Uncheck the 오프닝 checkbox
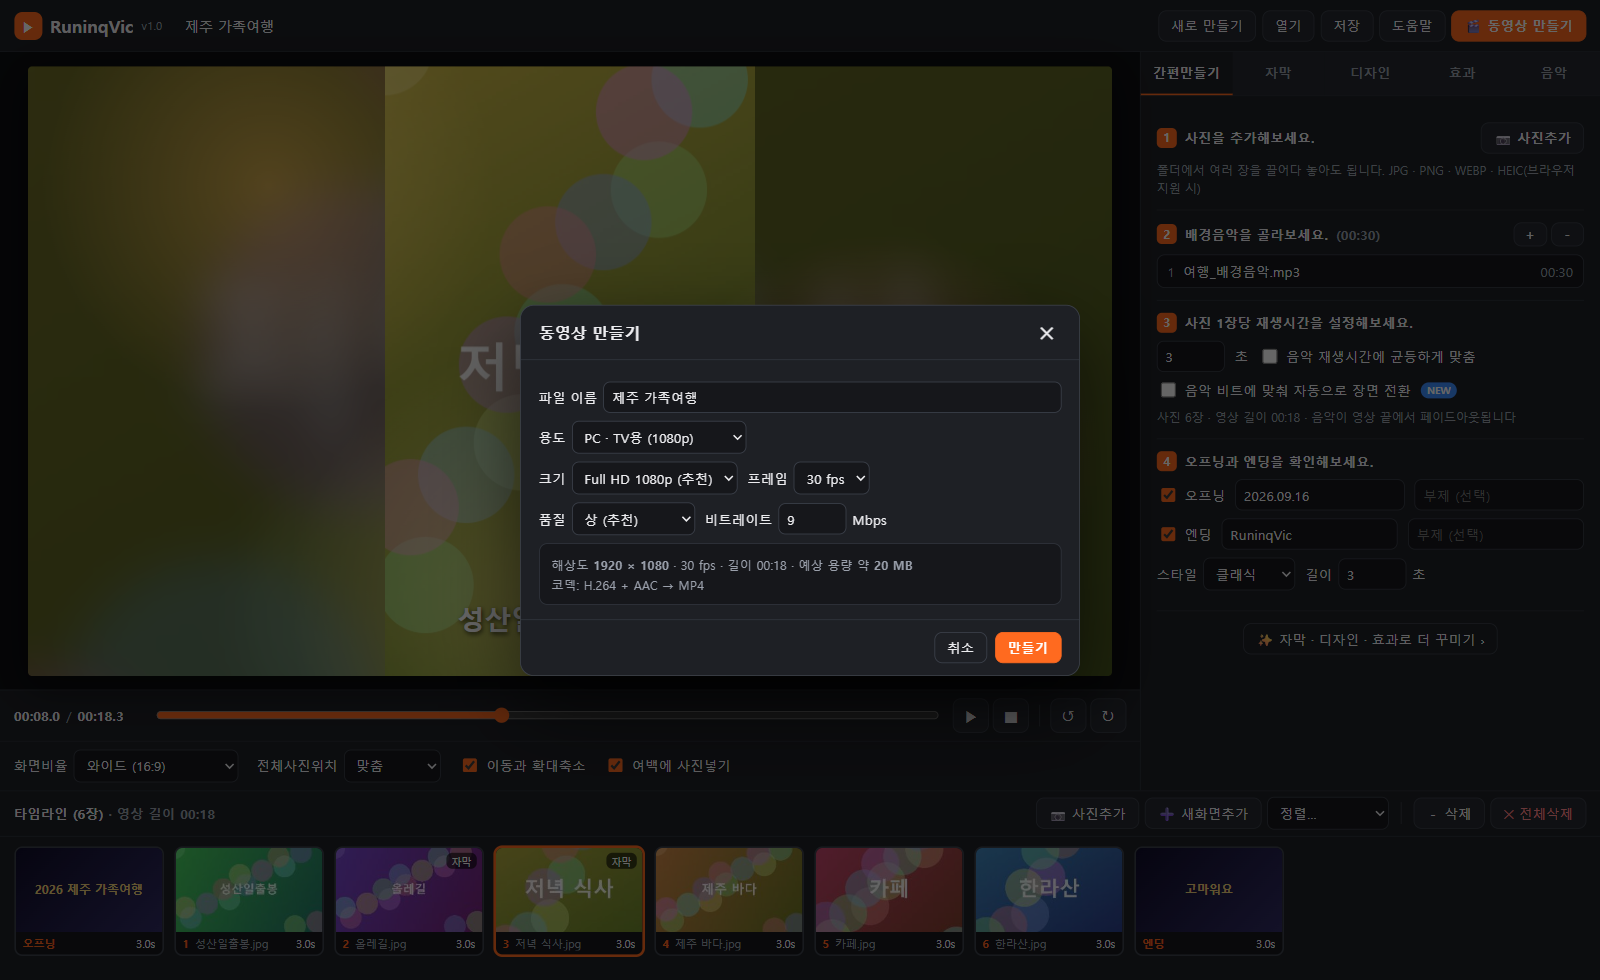This screenshot has width=1600, height=980. click(1168, 495)
